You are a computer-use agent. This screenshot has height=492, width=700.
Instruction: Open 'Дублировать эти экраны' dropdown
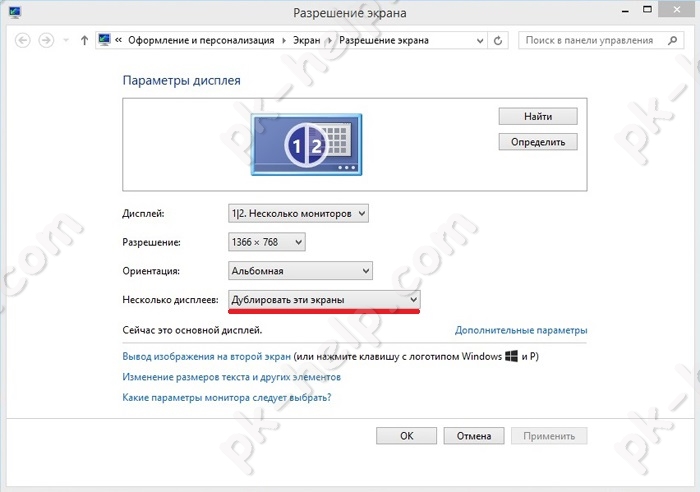[x=324, y=300]
